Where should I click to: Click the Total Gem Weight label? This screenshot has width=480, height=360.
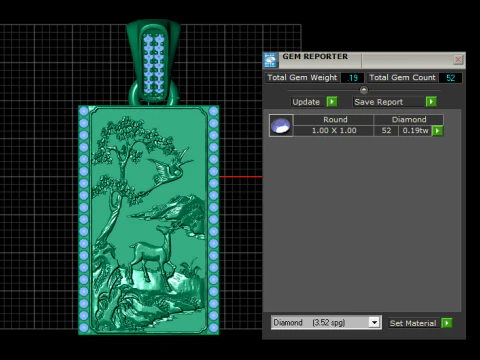click(x=302, y=78)
